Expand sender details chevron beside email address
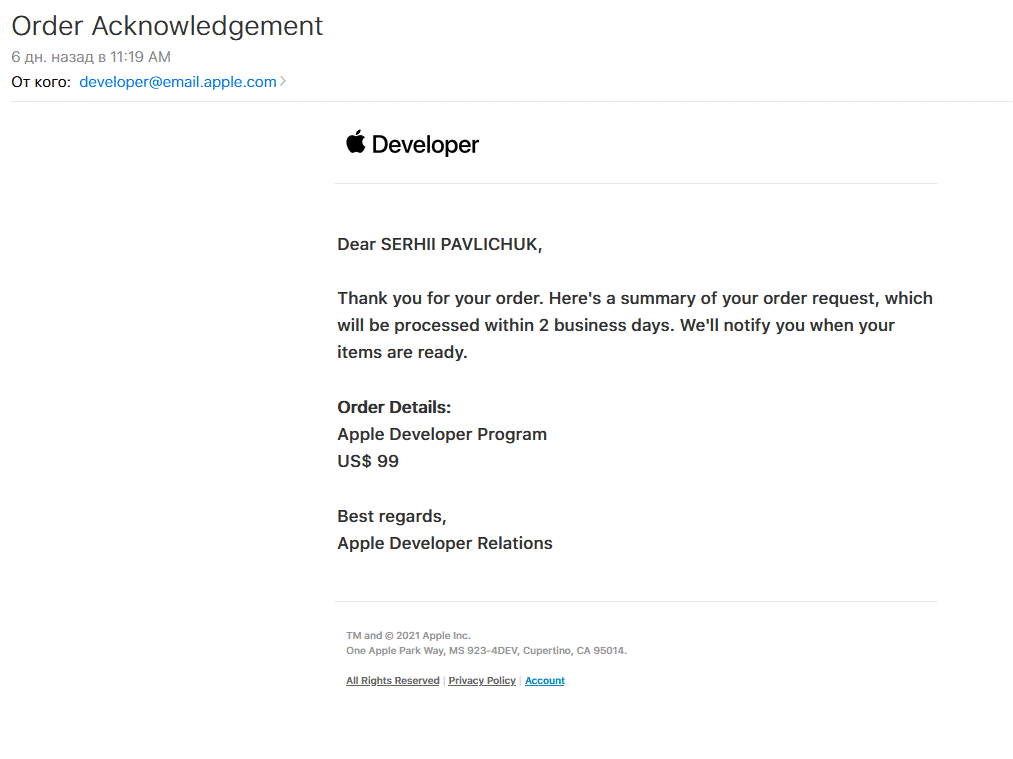This screenshot has width=1013, height=759. click(283, 81)
